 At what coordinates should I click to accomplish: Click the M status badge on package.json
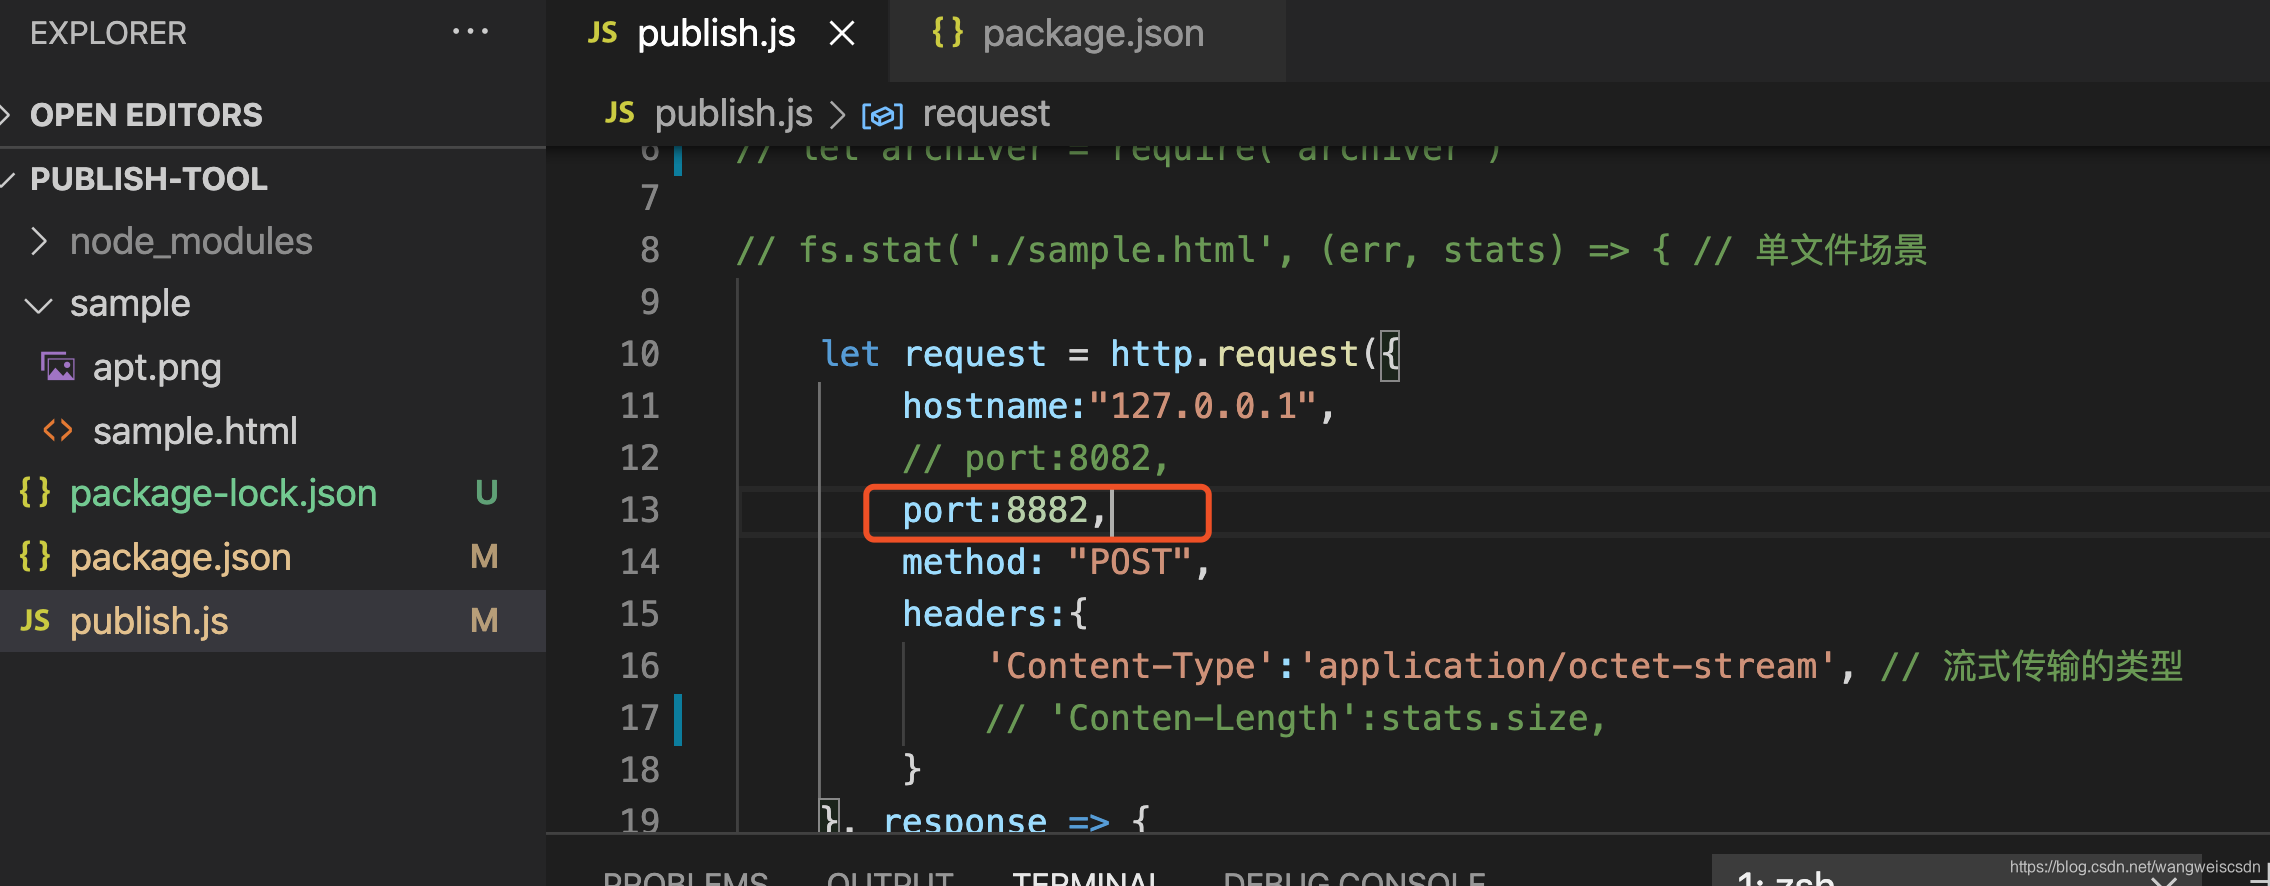485,557
